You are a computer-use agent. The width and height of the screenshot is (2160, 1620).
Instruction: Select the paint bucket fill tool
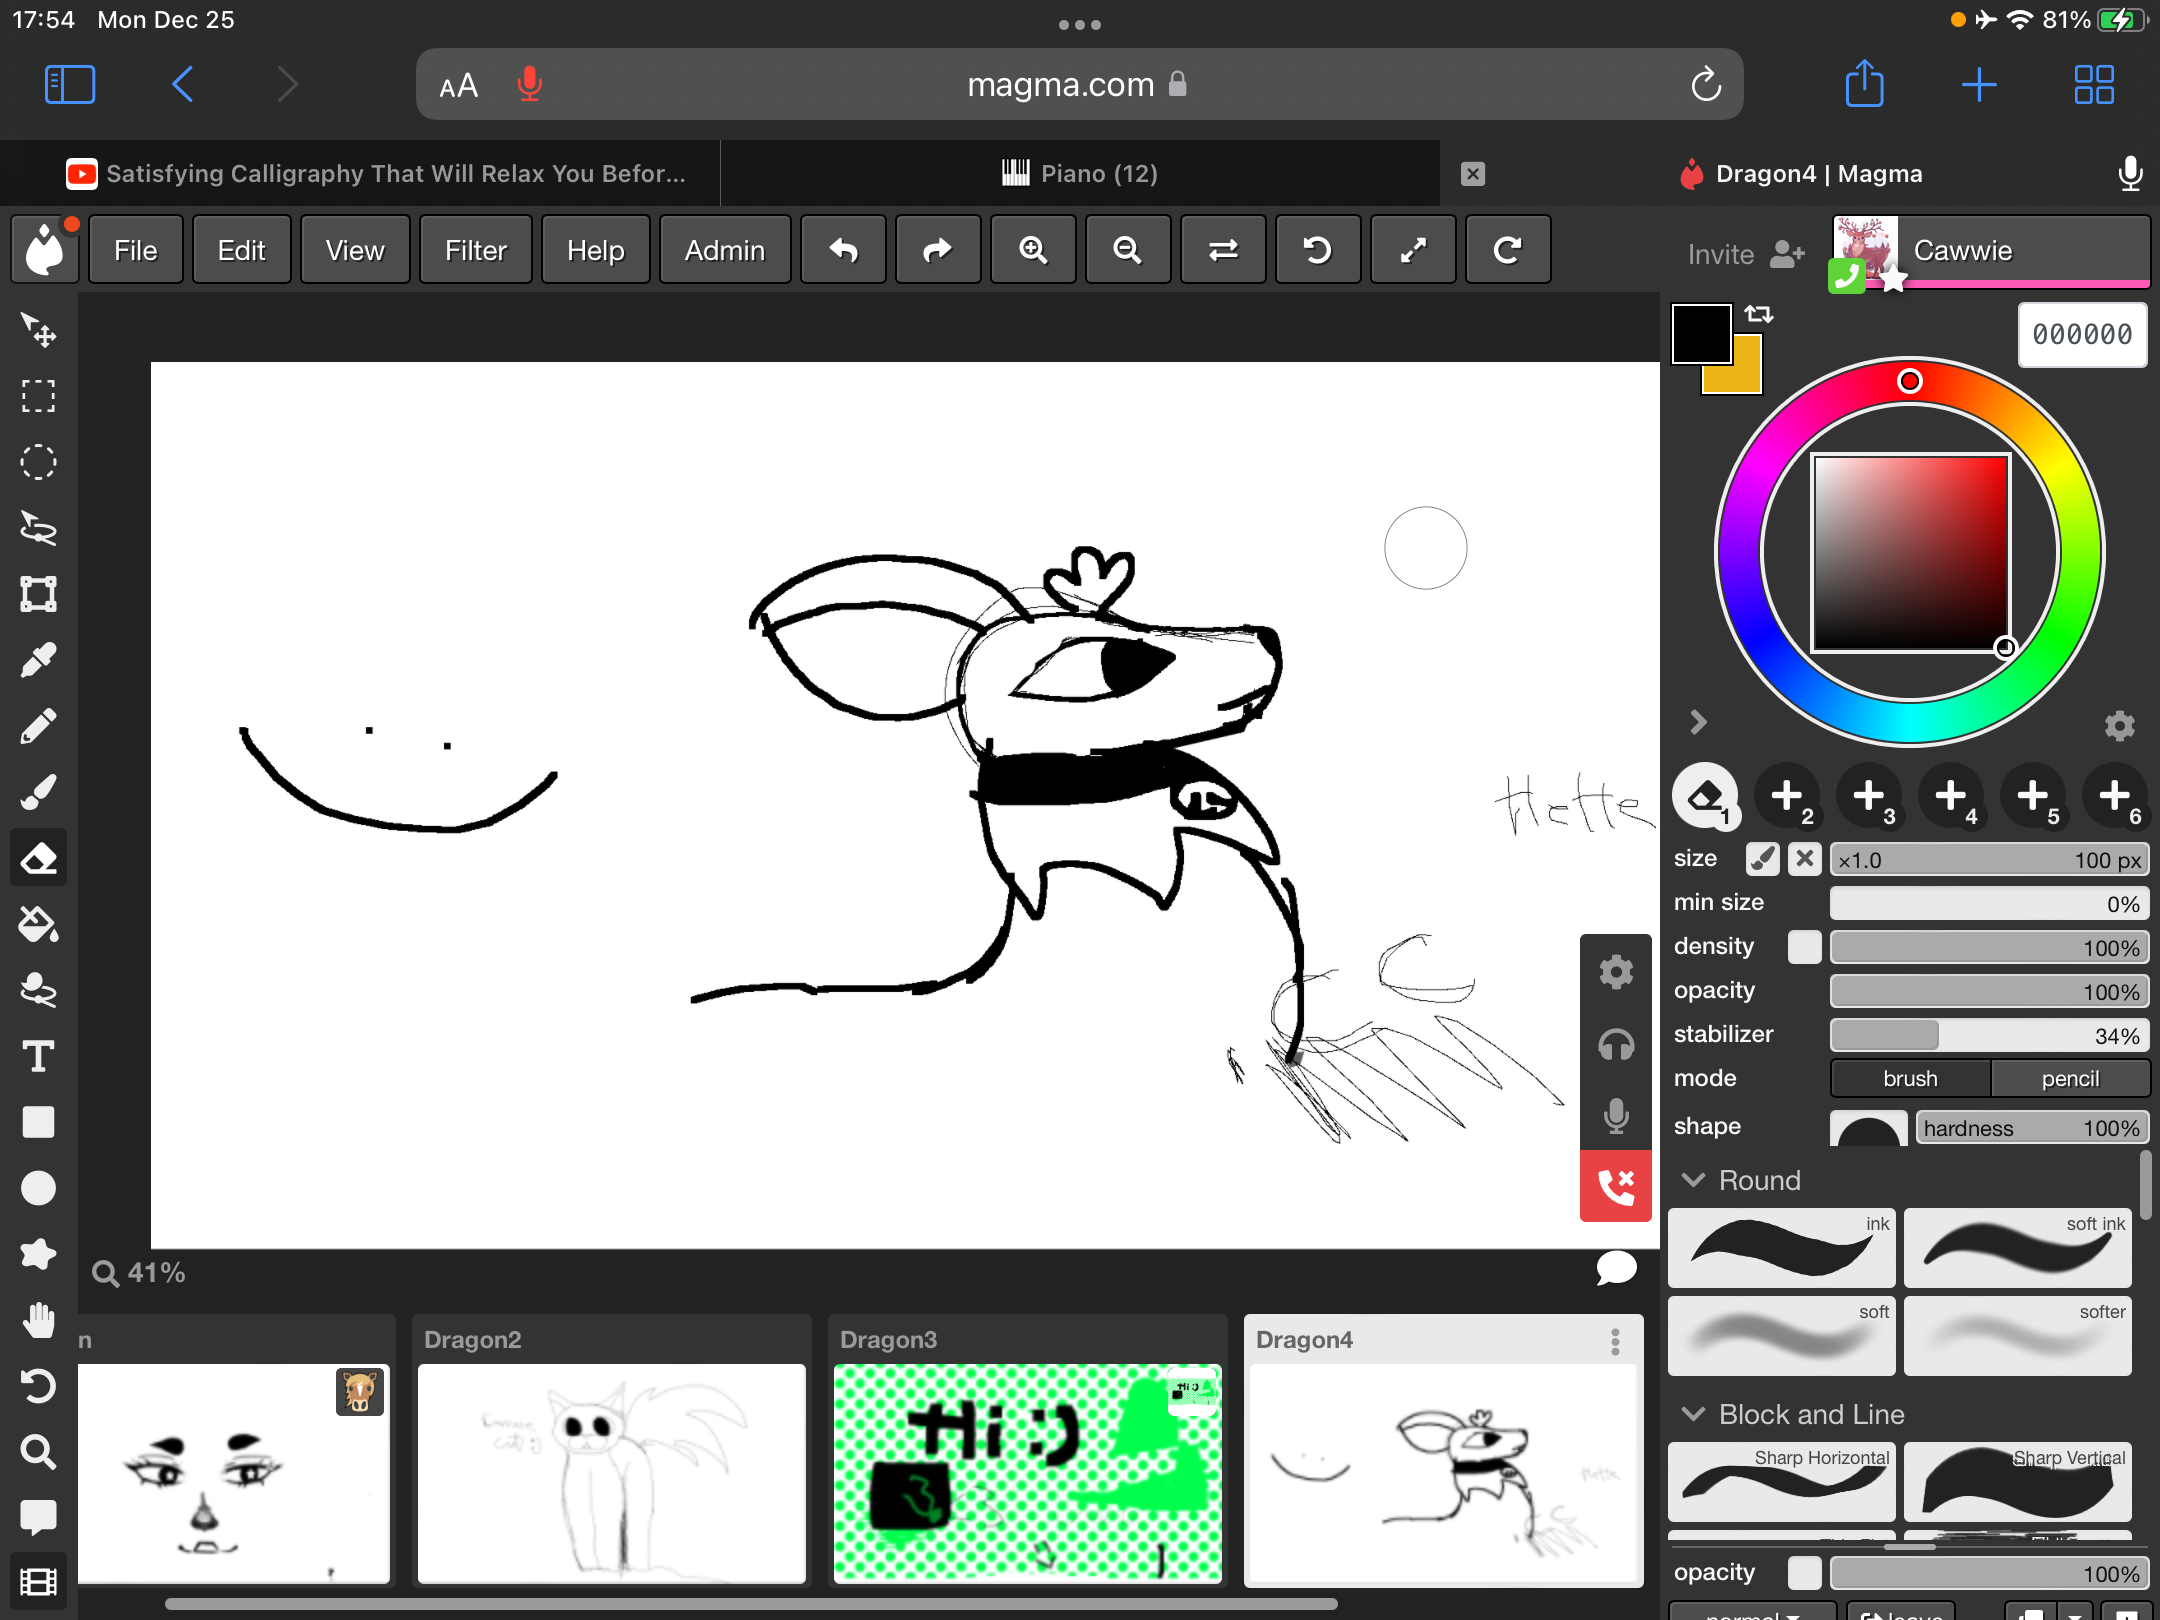39,924
